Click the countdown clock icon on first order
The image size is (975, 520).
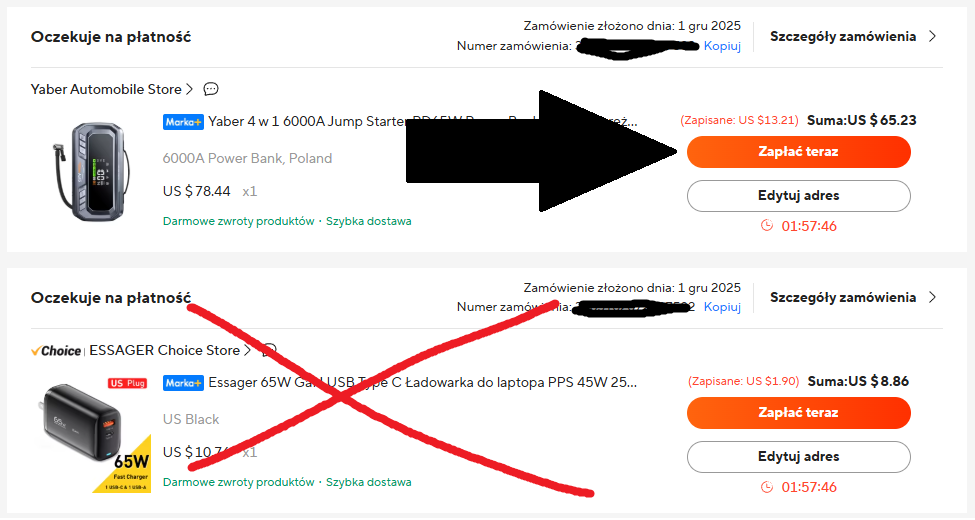coord(767,225)
